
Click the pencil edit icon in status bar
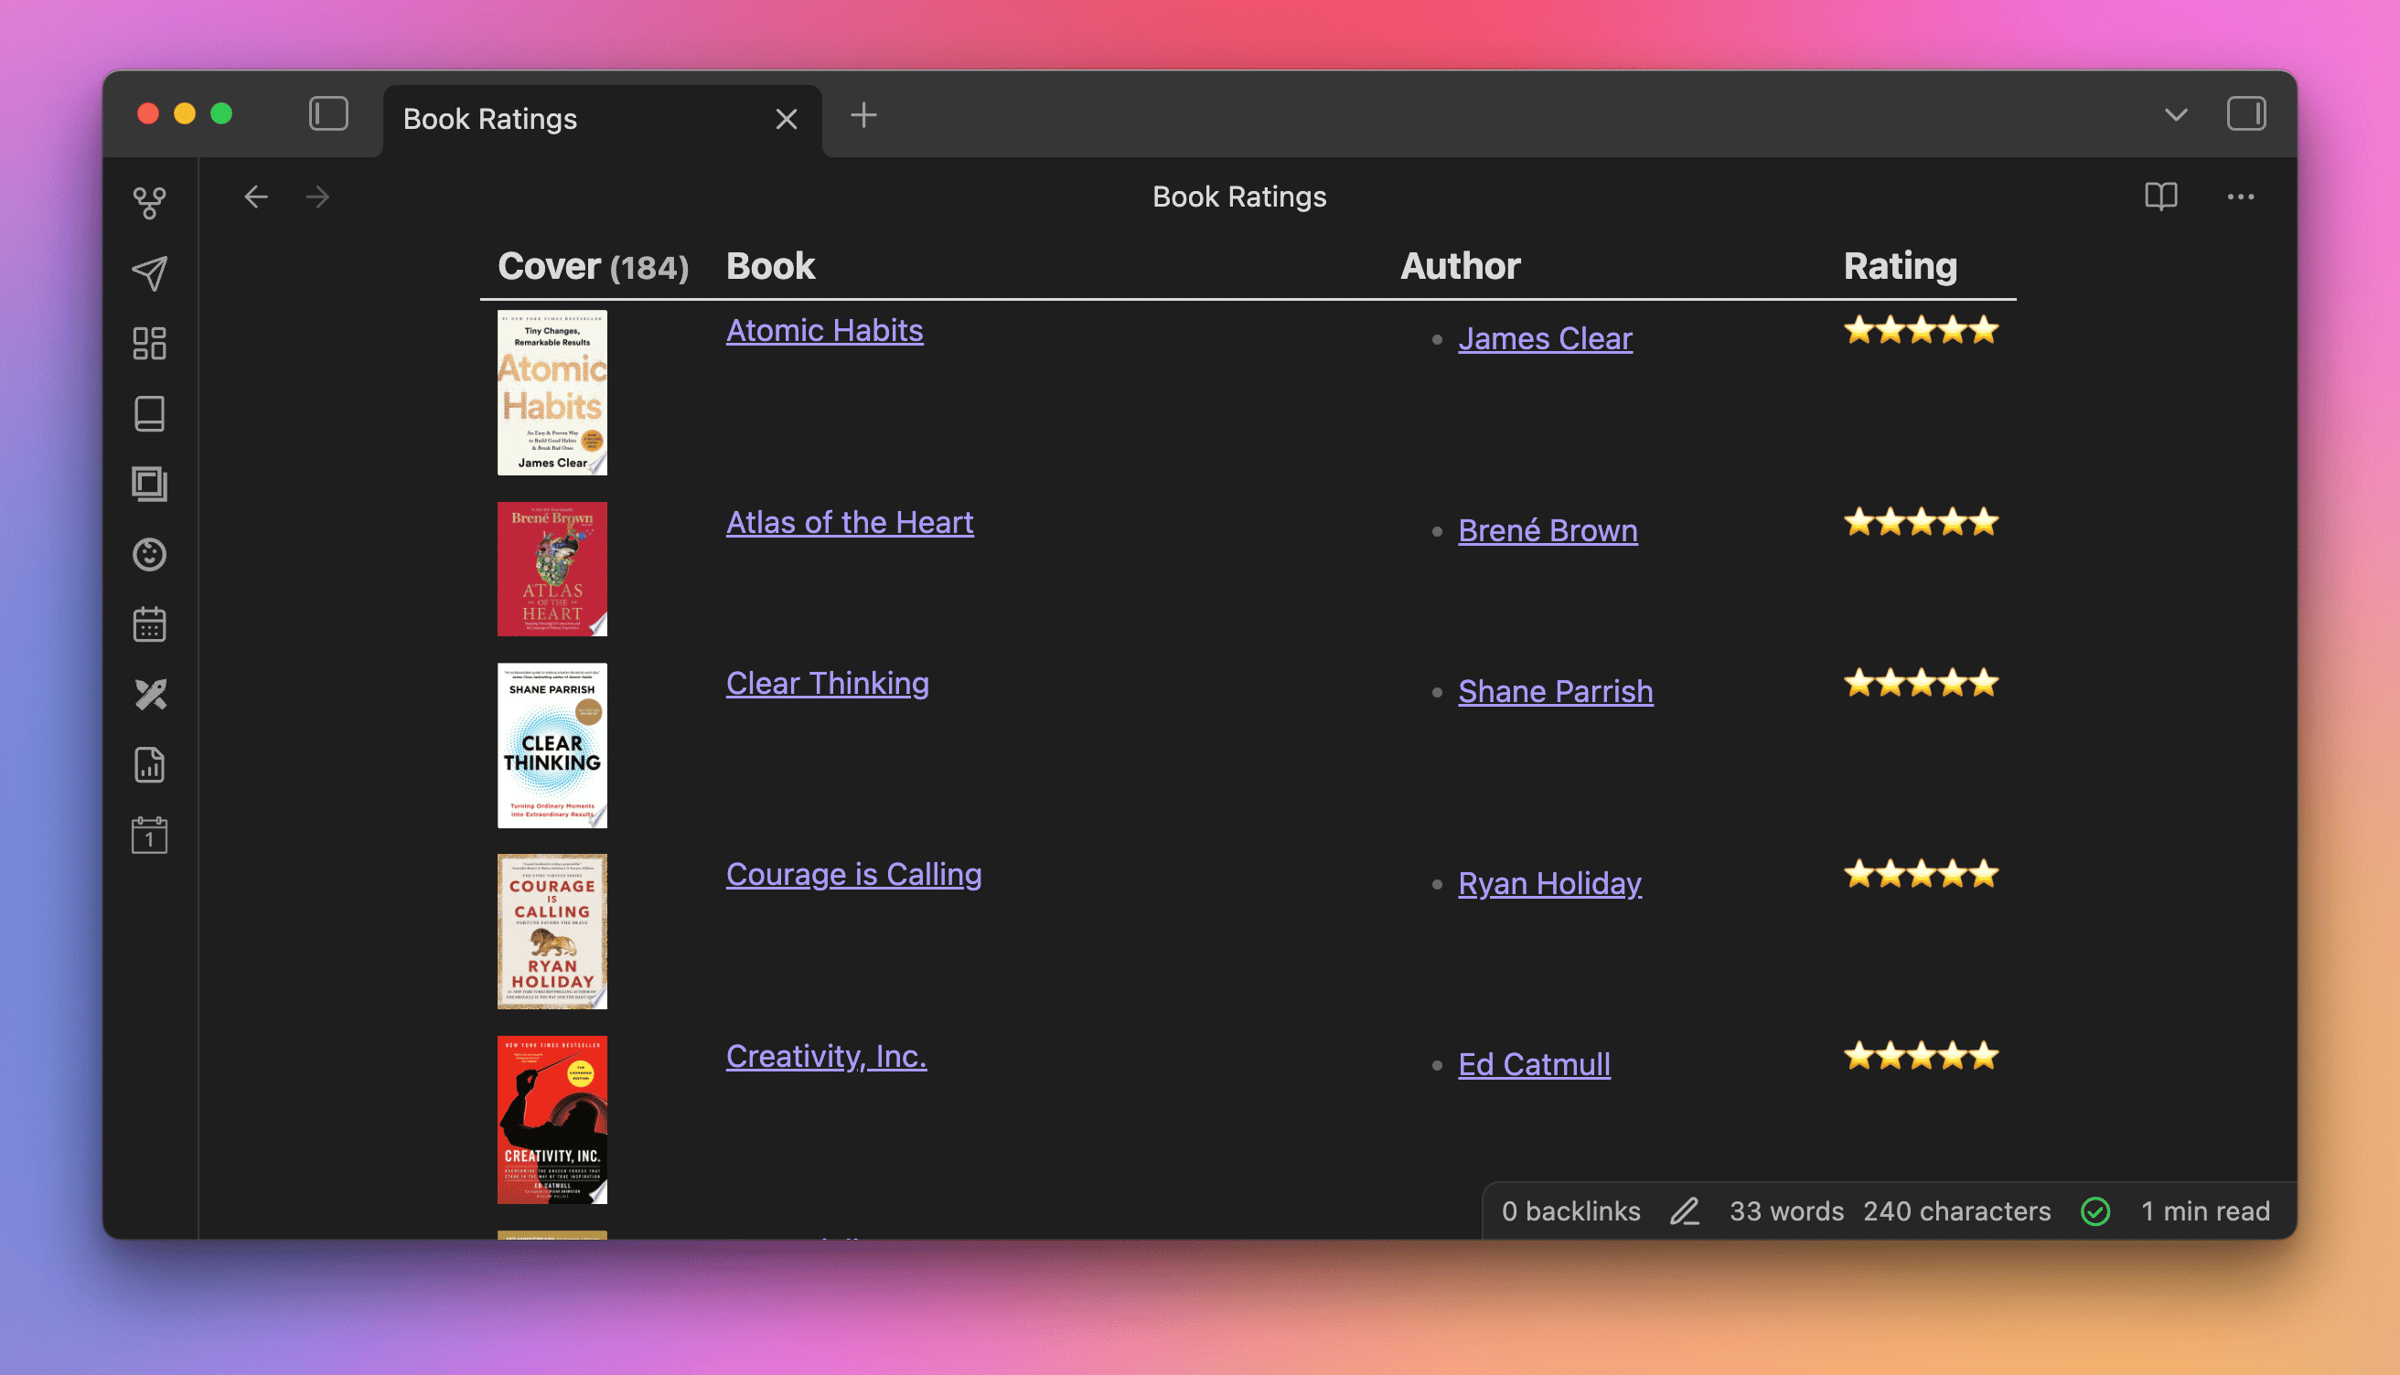point(1685,1211)
